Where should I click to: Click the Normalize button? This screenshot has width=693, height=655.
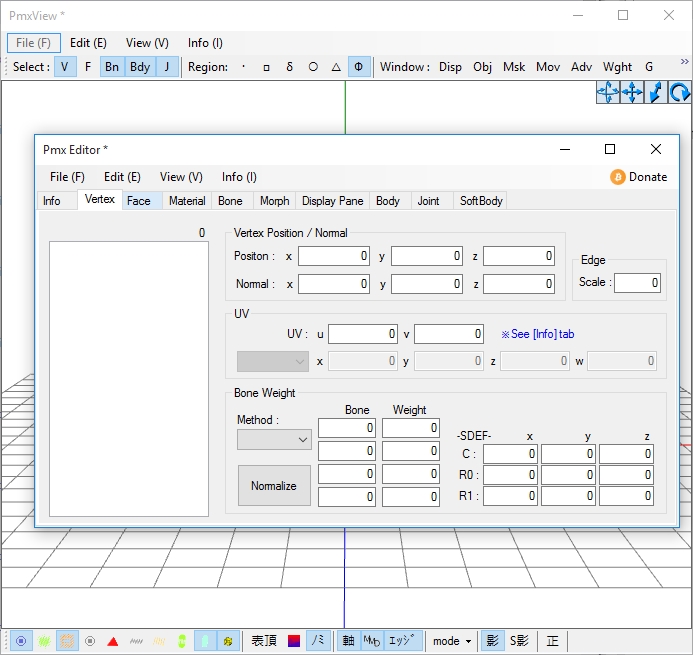[274, 485]
